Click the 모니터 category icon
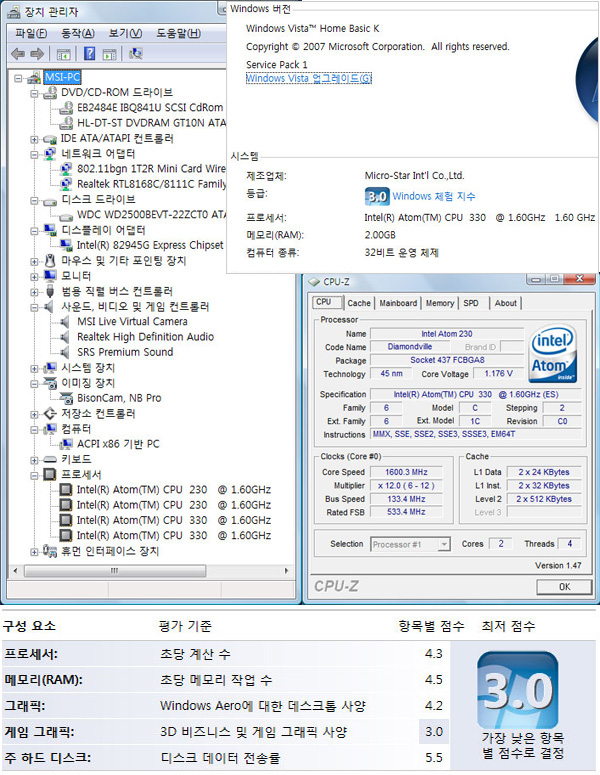600x775 pixels. [x=50, y=275]
